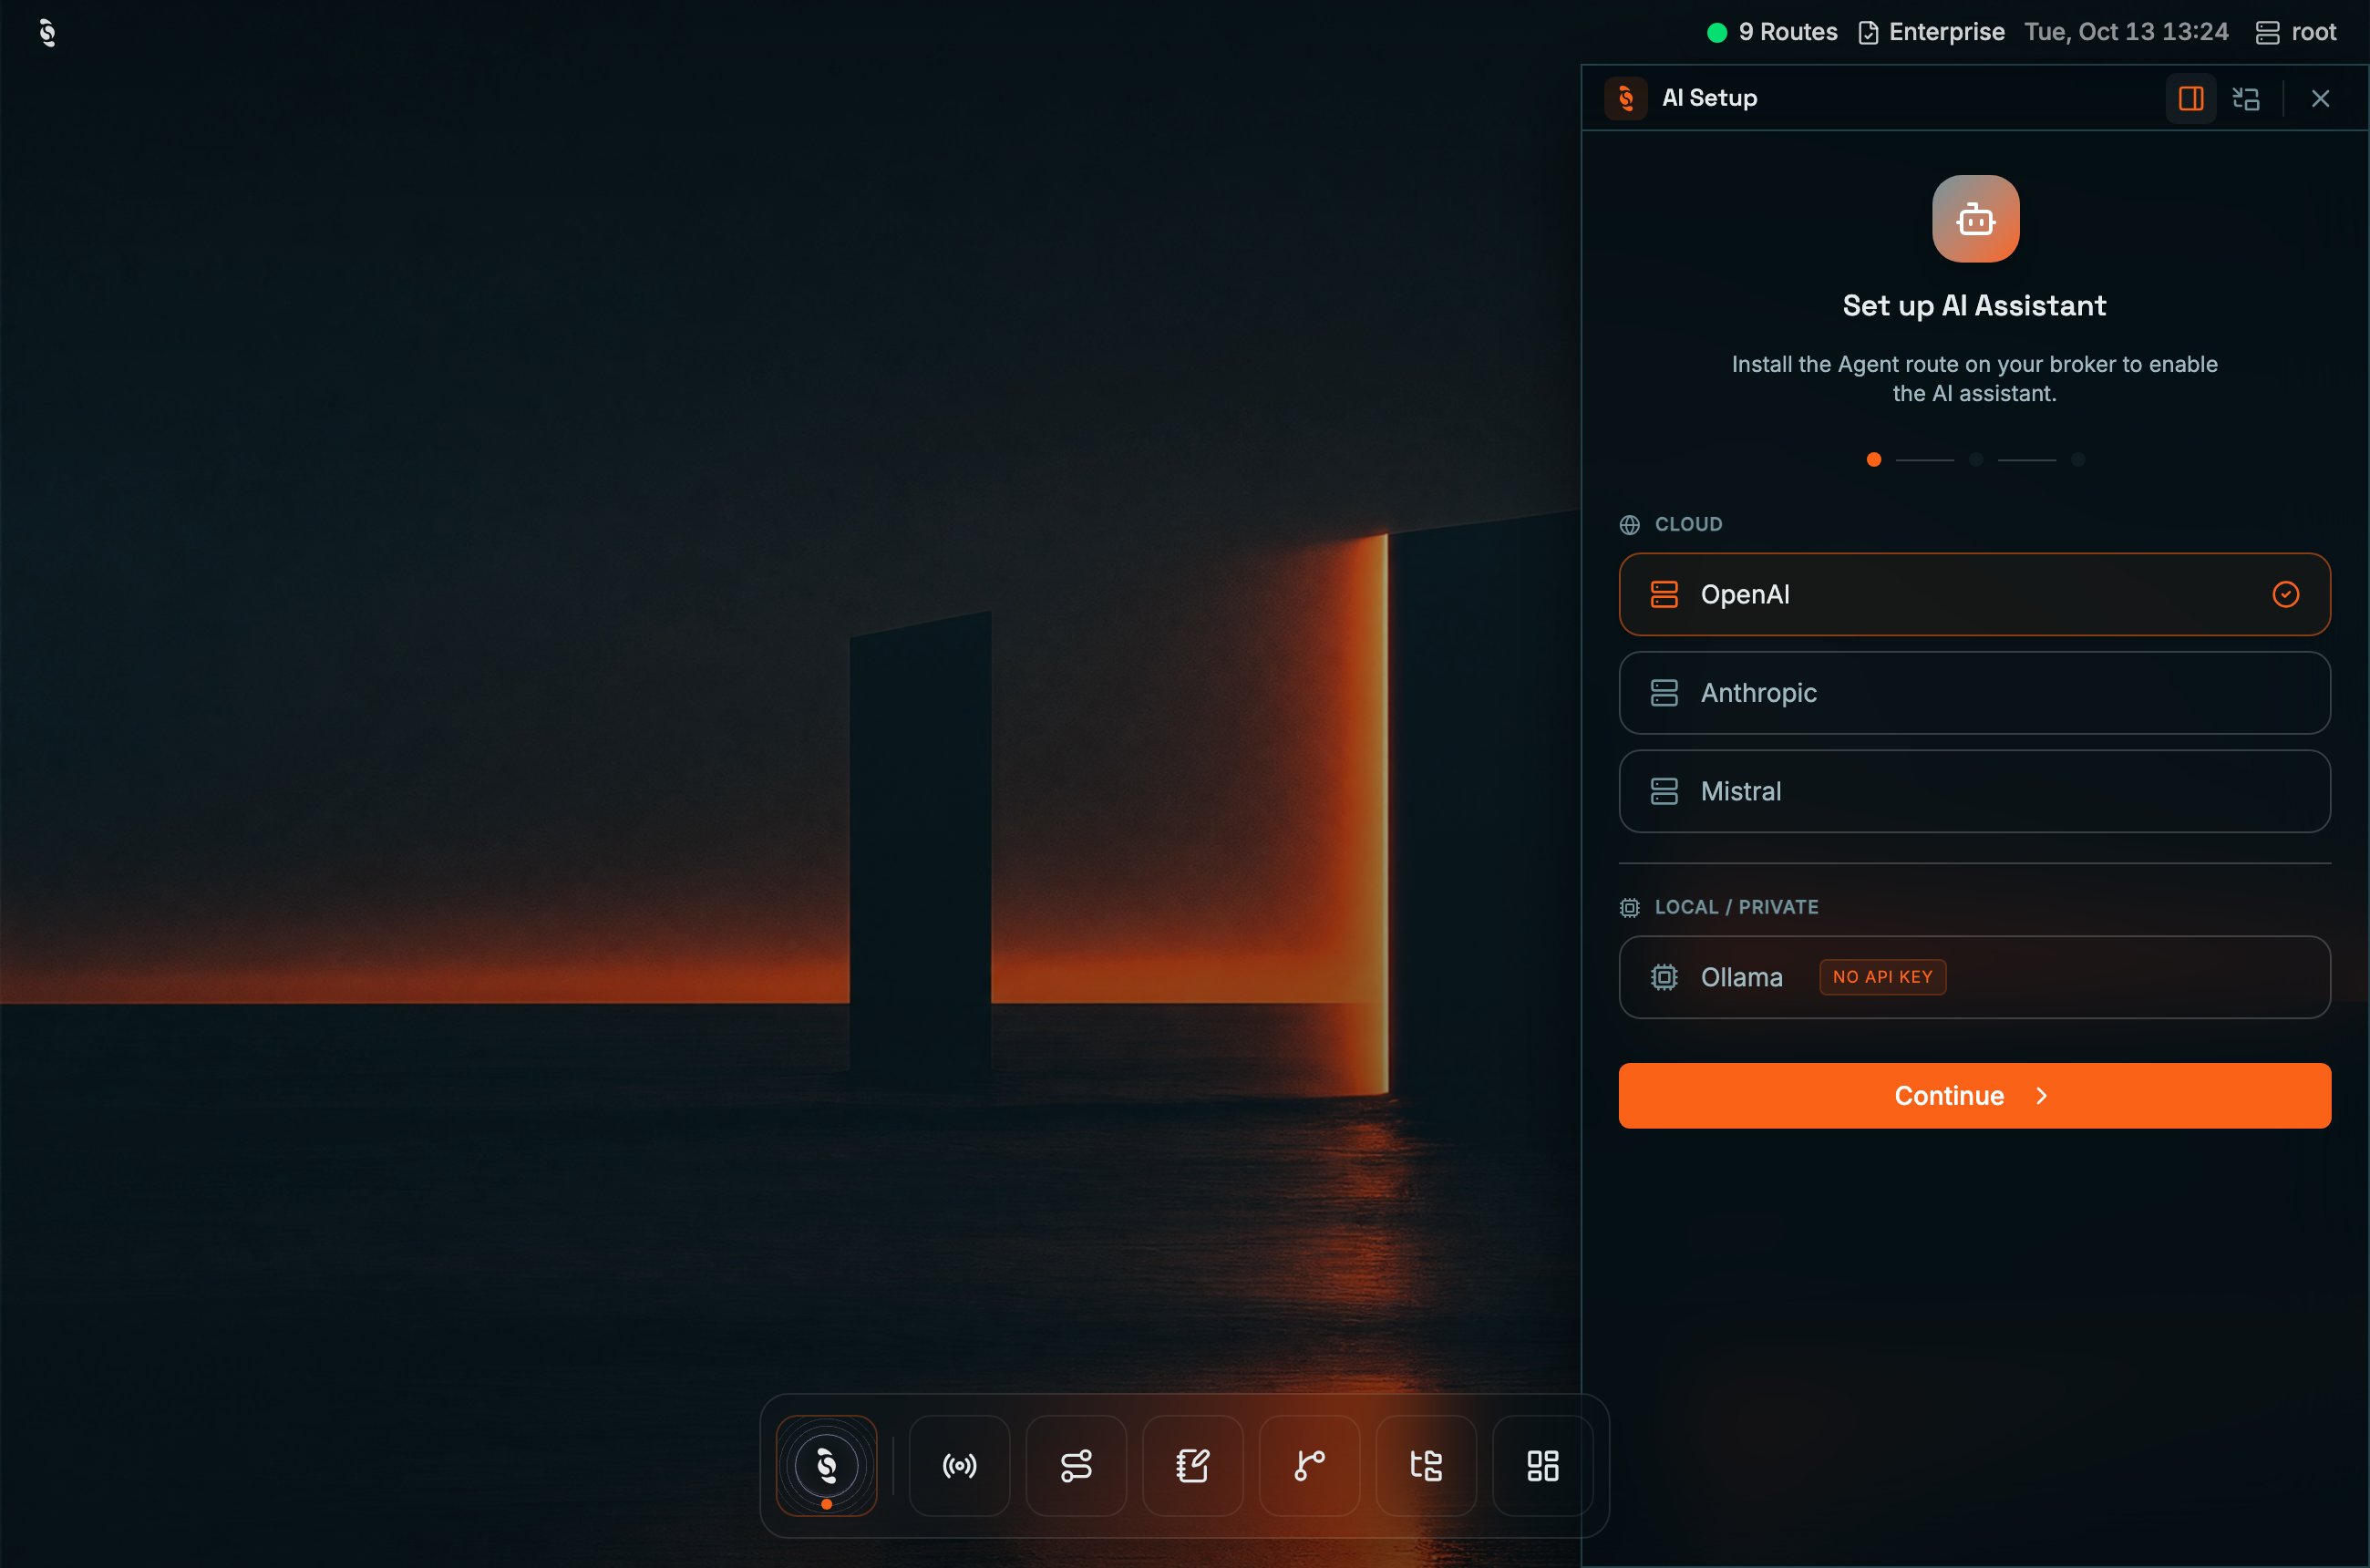Open the routes dock icon

pos(1076,1466)
